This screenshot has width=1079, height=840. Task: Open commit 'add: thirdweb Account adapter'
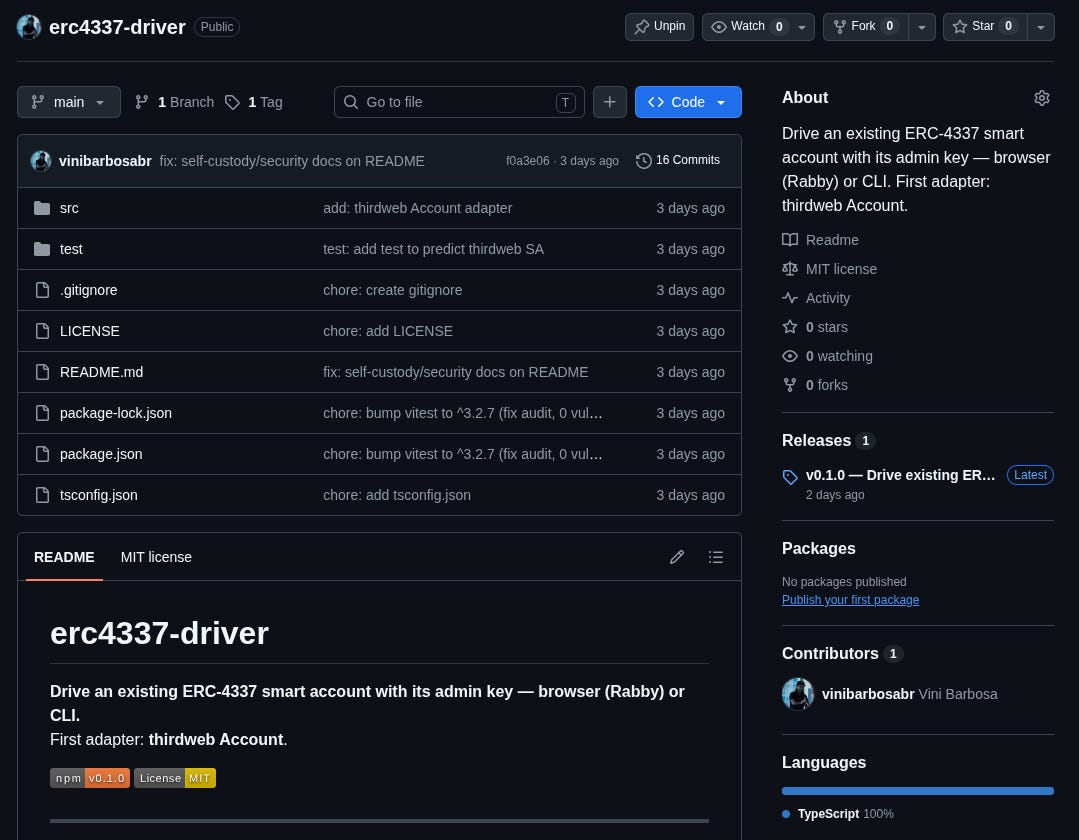click(x=418, y=208)
